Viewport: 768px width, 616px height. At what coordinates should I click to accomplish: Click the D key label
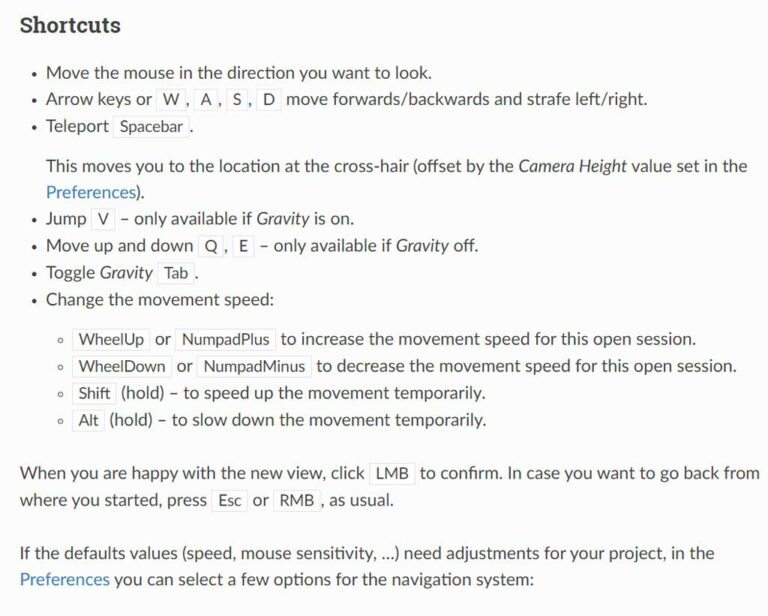[269, 100]
